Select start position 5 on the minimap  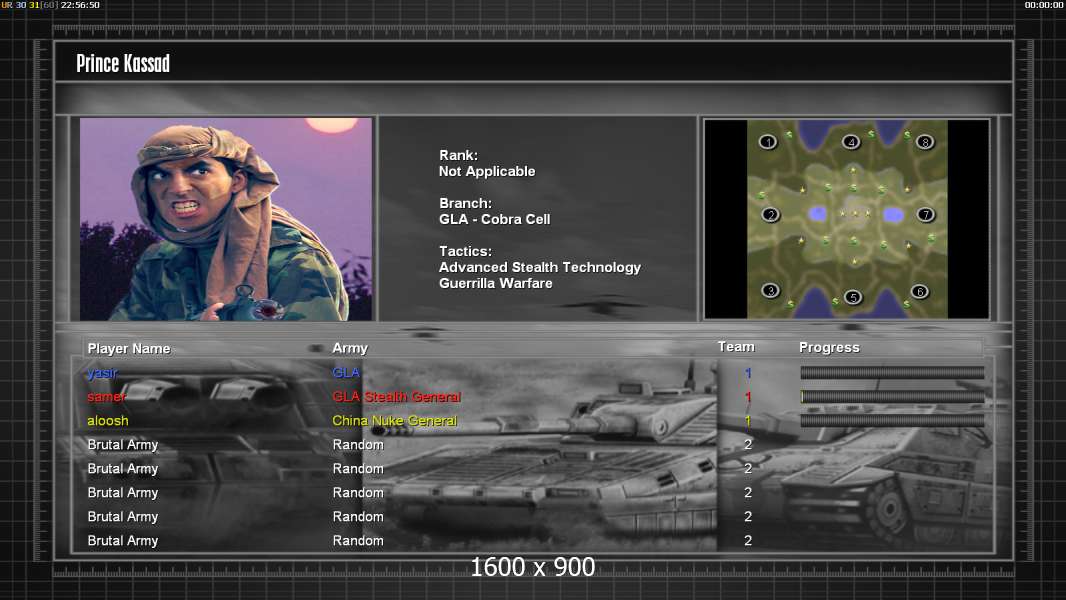[853, 297]
